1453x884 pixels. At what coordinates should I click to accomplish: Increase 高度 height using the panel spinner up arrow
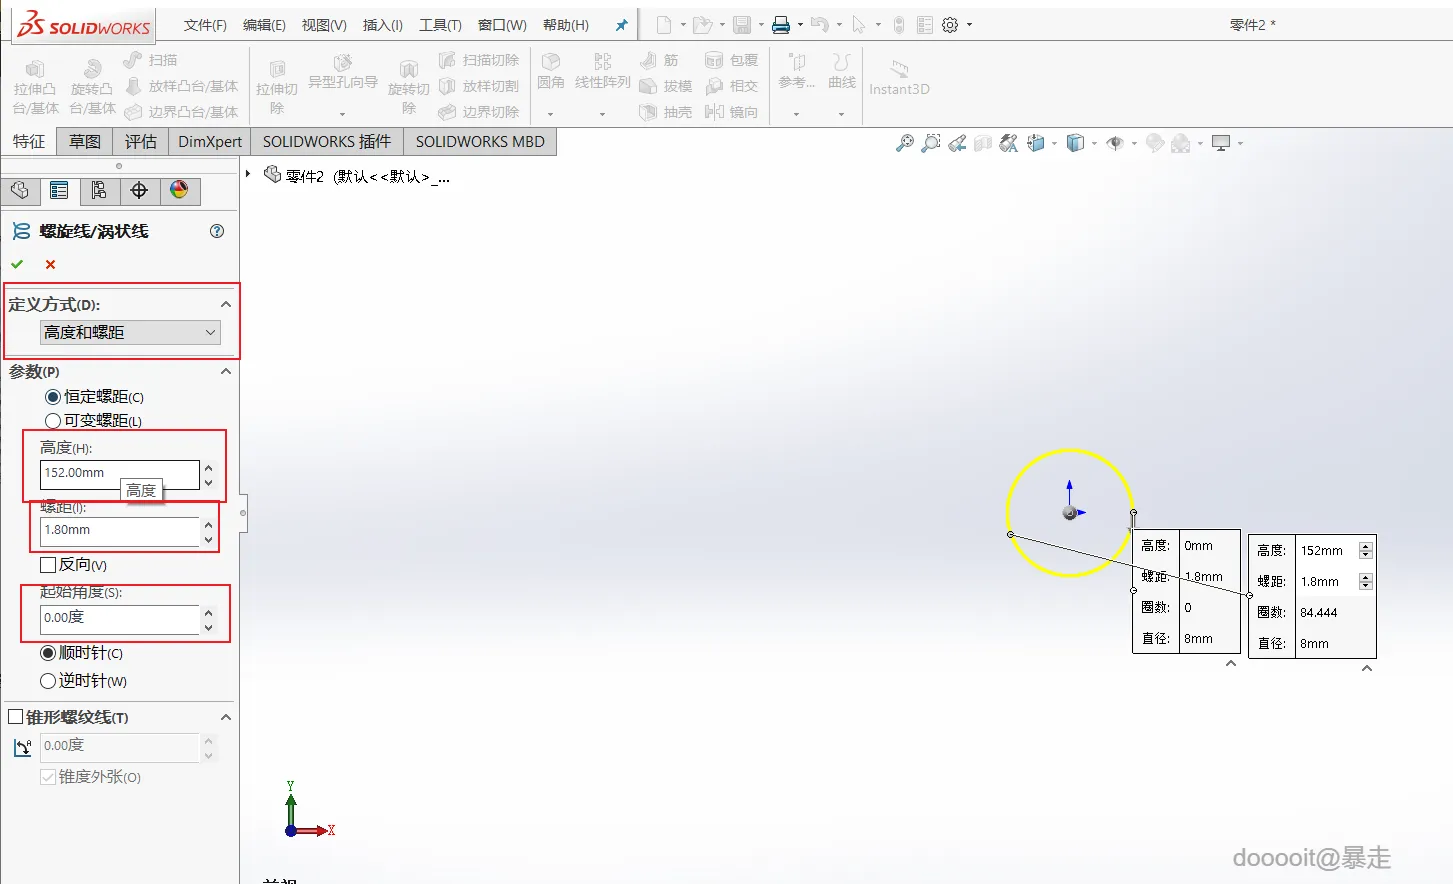coord(208,467)
